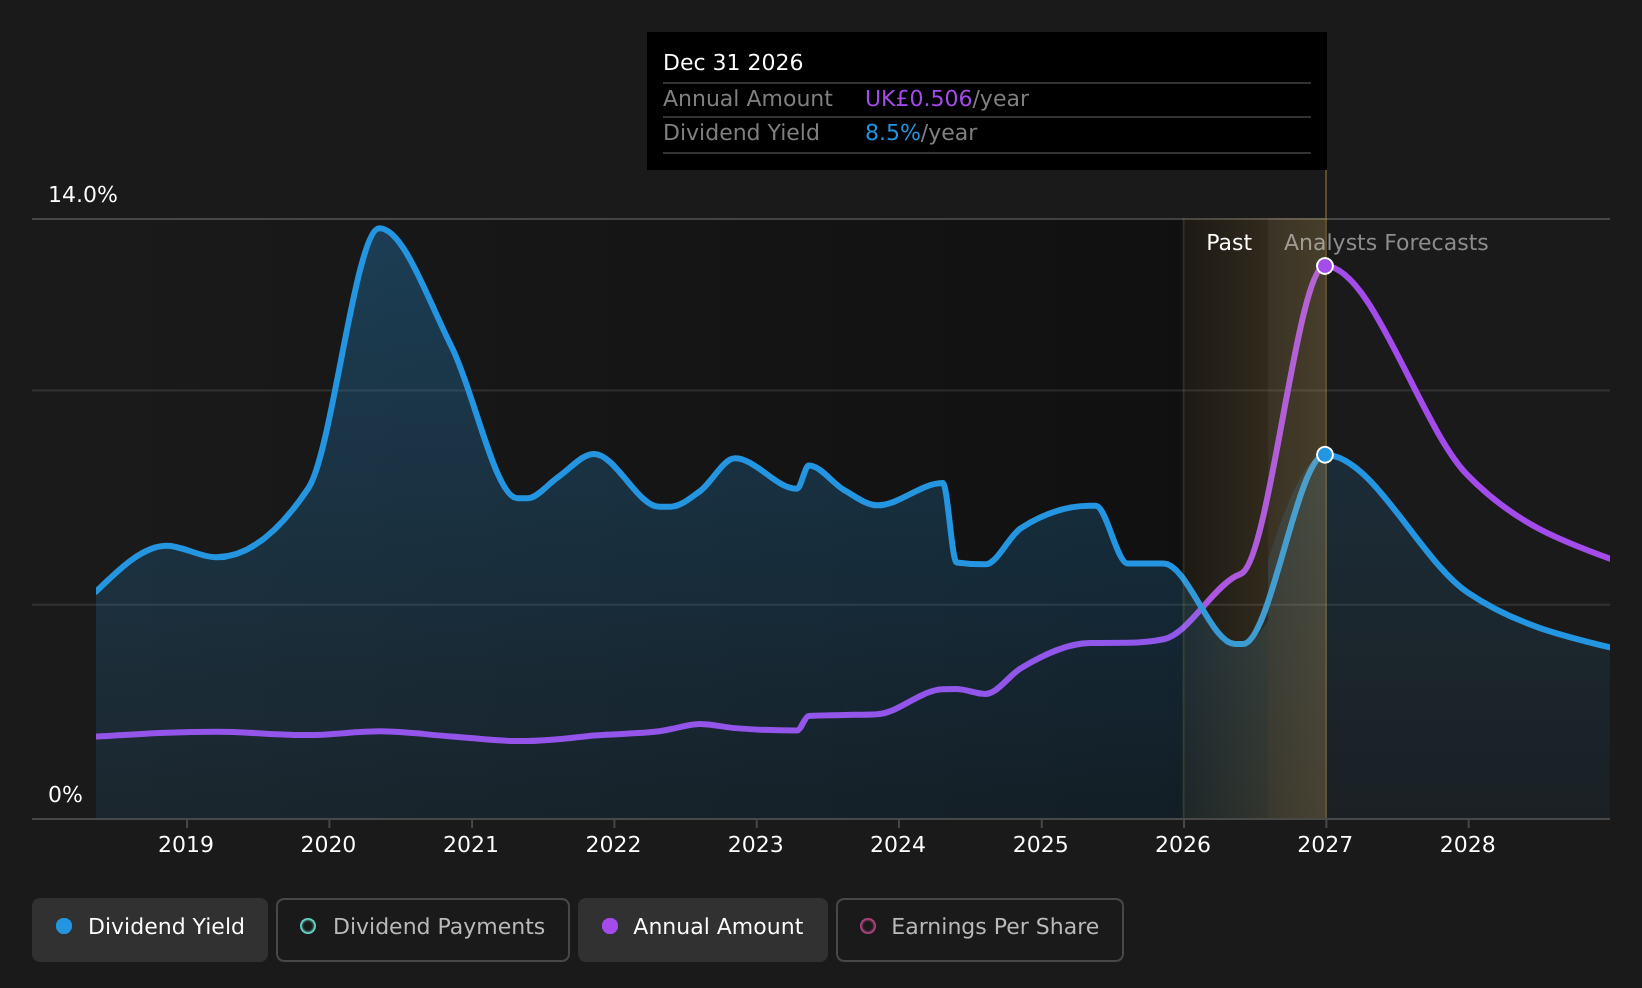This screenshot has width=1642, height=988.
Task: Click the 2026 x-axis label
Action: 1183,845
